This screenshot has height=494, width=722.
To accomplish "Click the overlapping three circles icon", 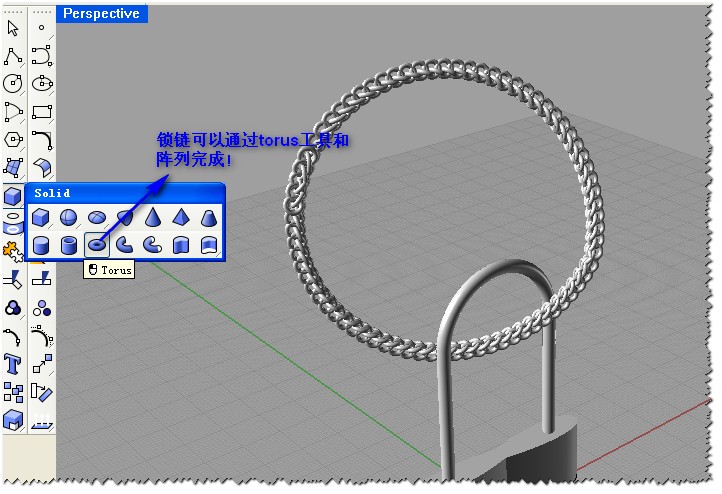I will tap(13, 308).
